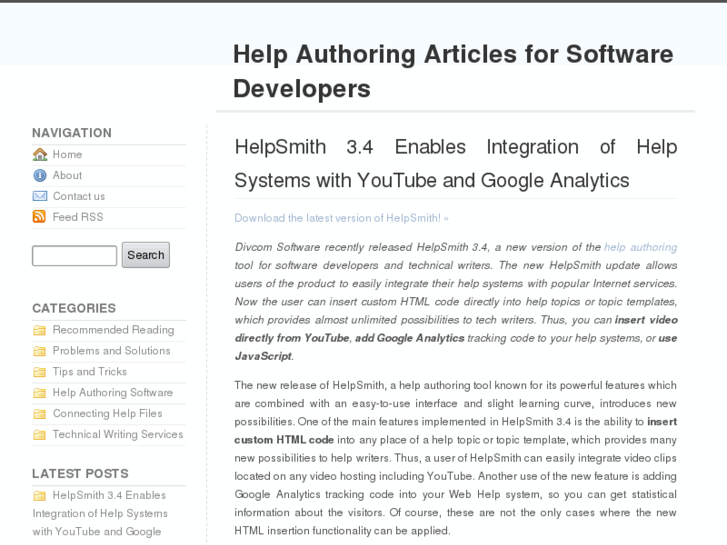The width and height of the screenshot is (727, 545).
Task: Open the Tips and Tricks category
Action: point(89,372)
